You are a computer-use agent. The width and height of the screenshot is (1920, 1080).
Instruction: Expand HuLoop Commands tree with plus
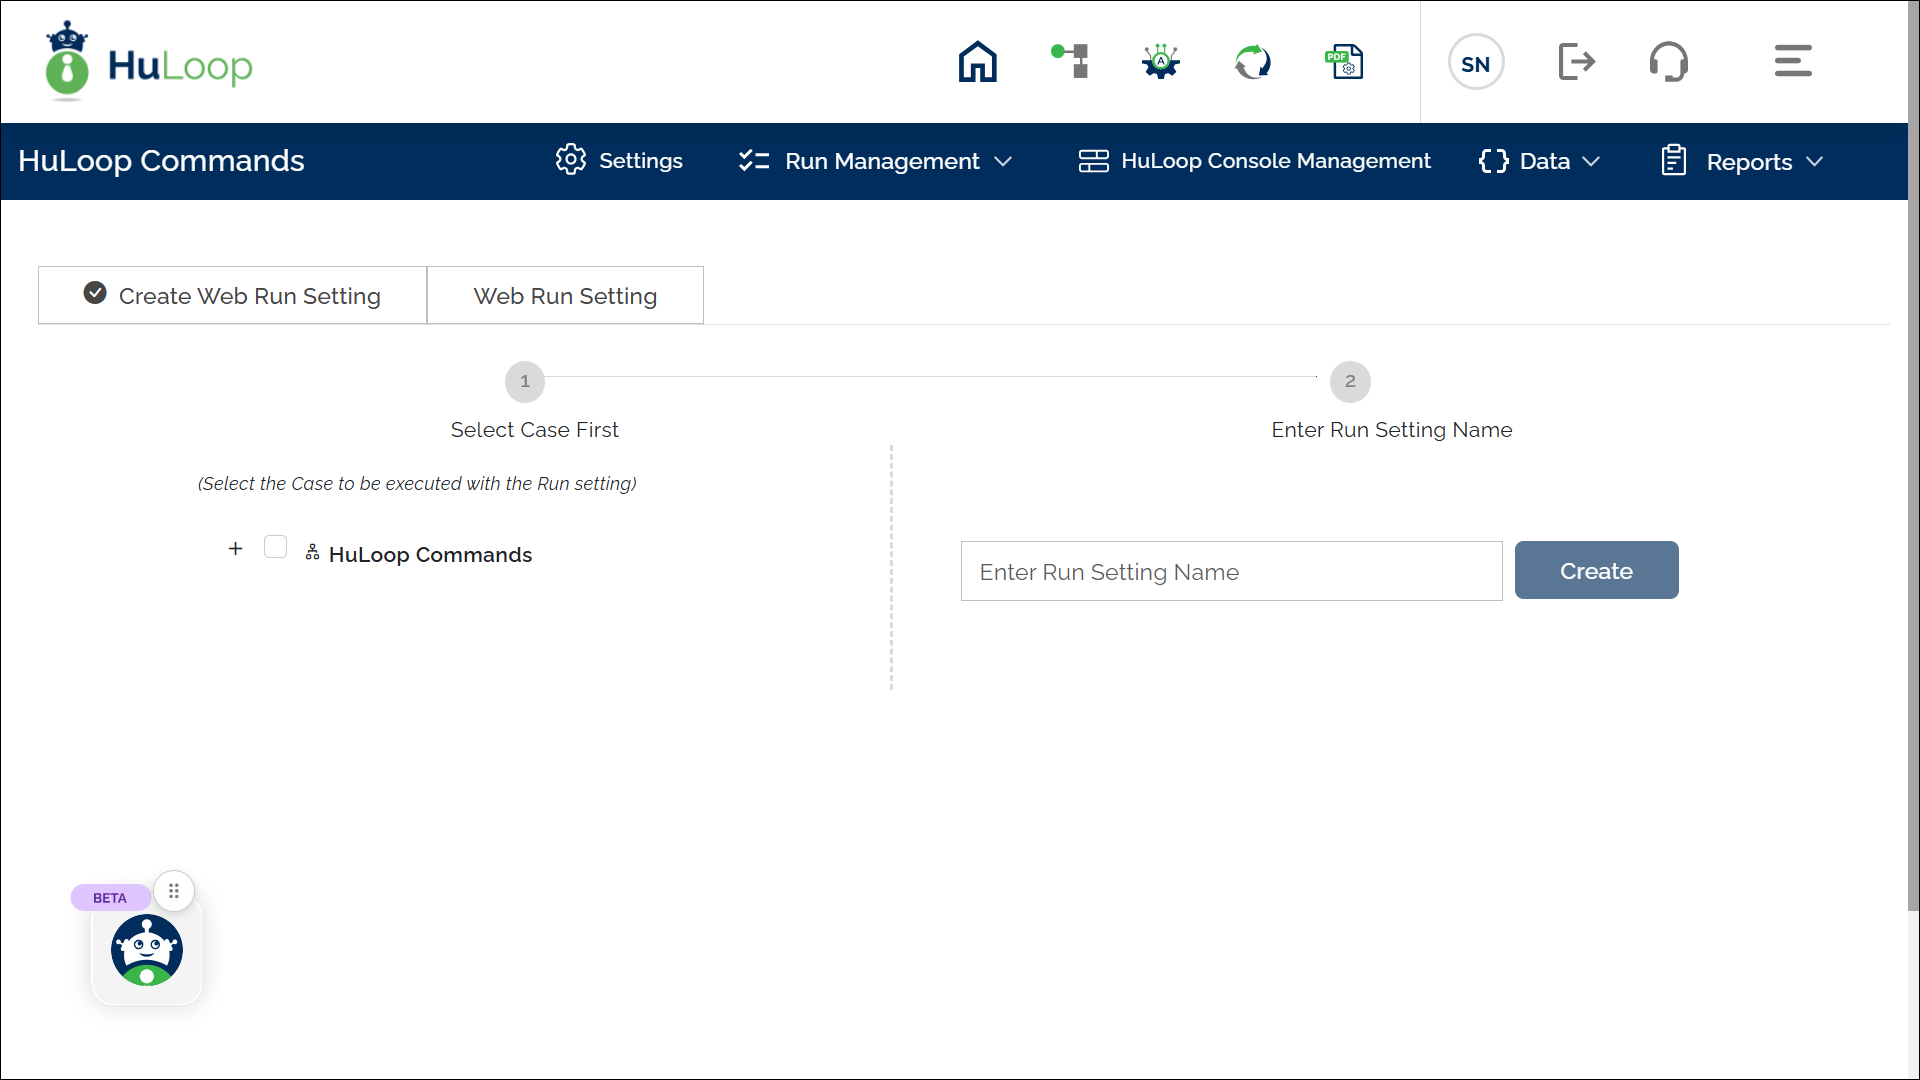pyautogui.click(x=235, y=548)
